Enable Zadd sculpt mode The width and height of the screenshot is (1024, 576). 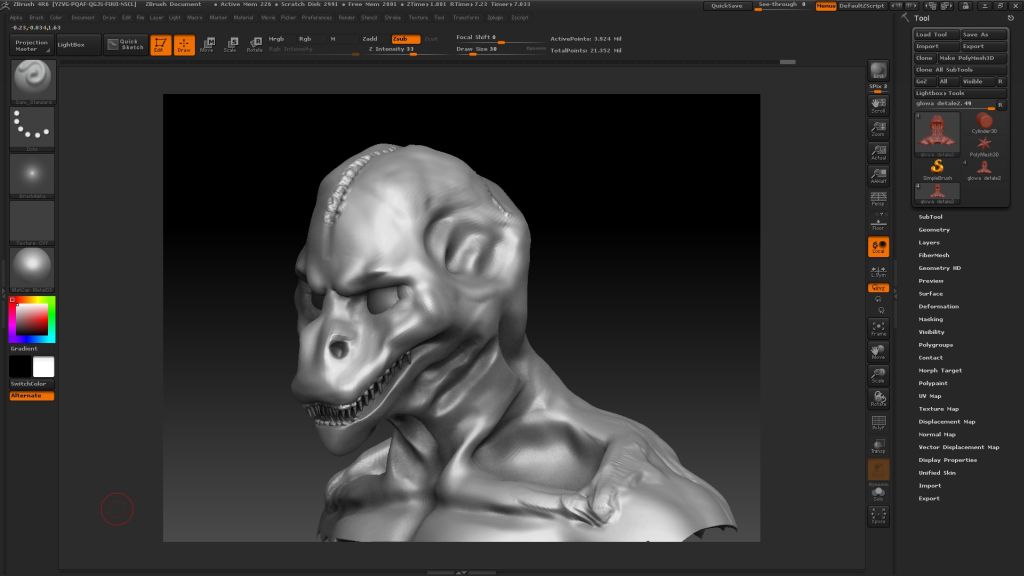coord(370,39)
